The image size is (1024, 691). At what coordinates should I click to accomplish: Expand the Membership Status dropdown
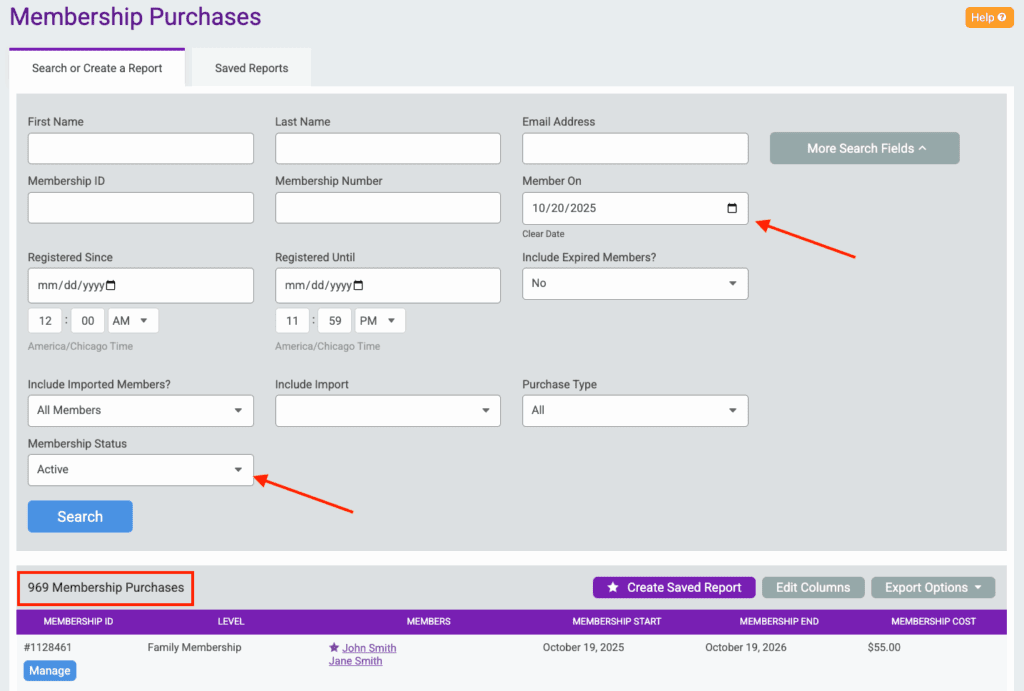tap(140, 469)
